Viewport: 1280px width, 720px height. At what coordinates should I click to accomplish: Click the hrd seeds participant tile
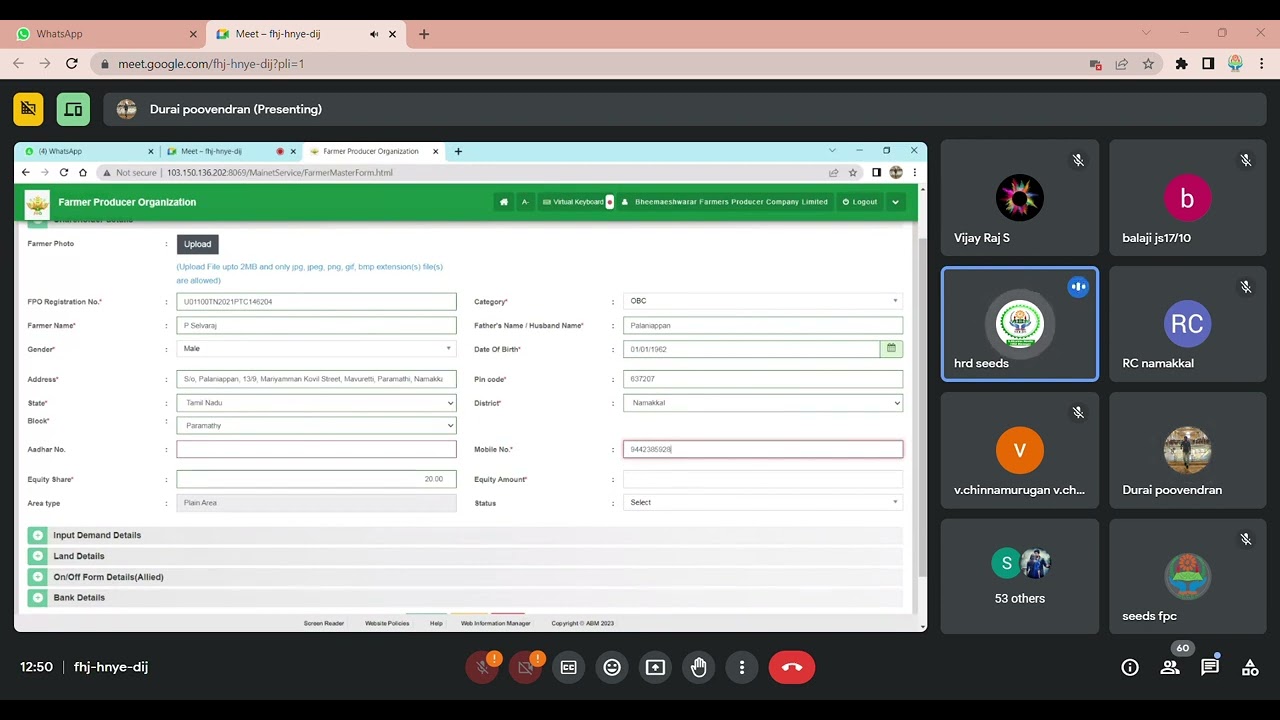pyautogui.click(x=1020, y=324)
